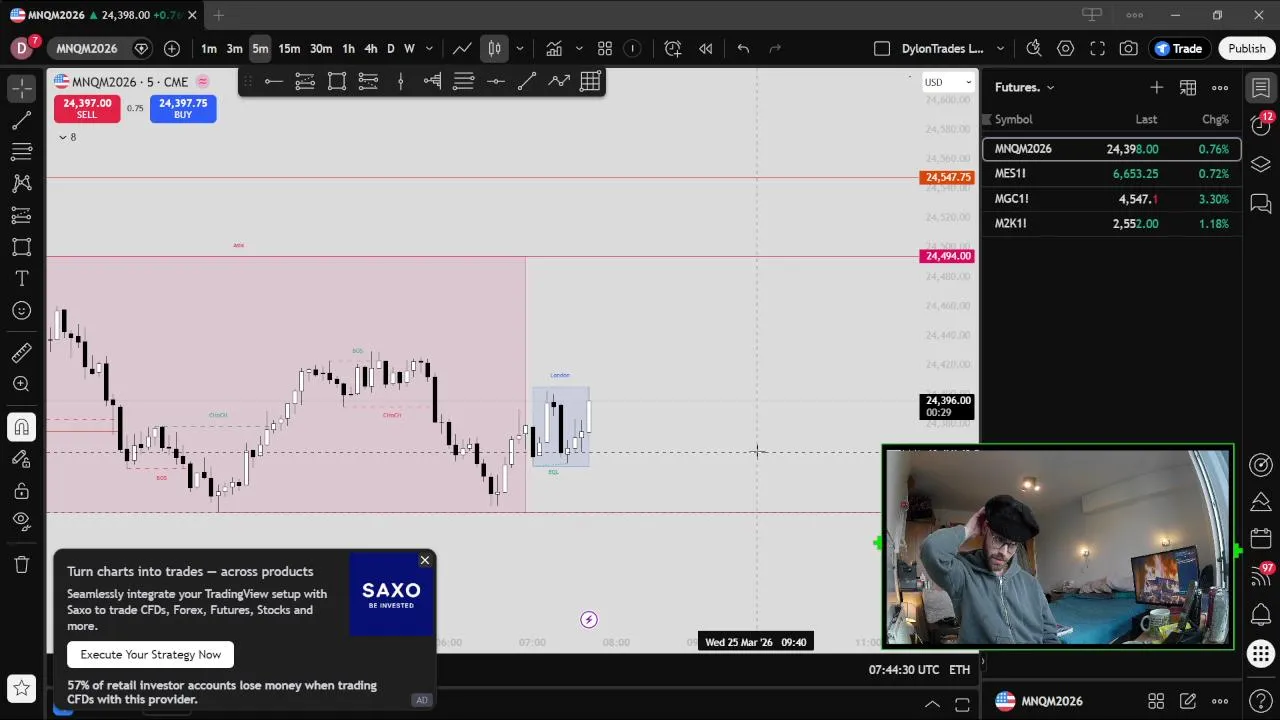Pick the horizontal ray in the favorites toolbar
Screen dimensions: 1280x720
pos(273,82)
